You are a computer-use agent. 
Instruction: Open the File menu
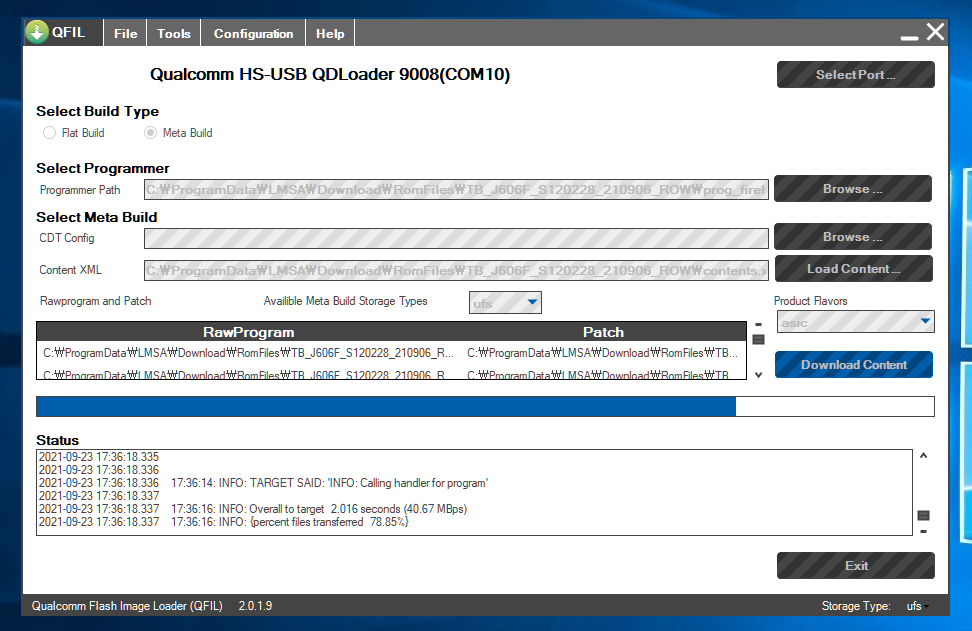(125, 33)
